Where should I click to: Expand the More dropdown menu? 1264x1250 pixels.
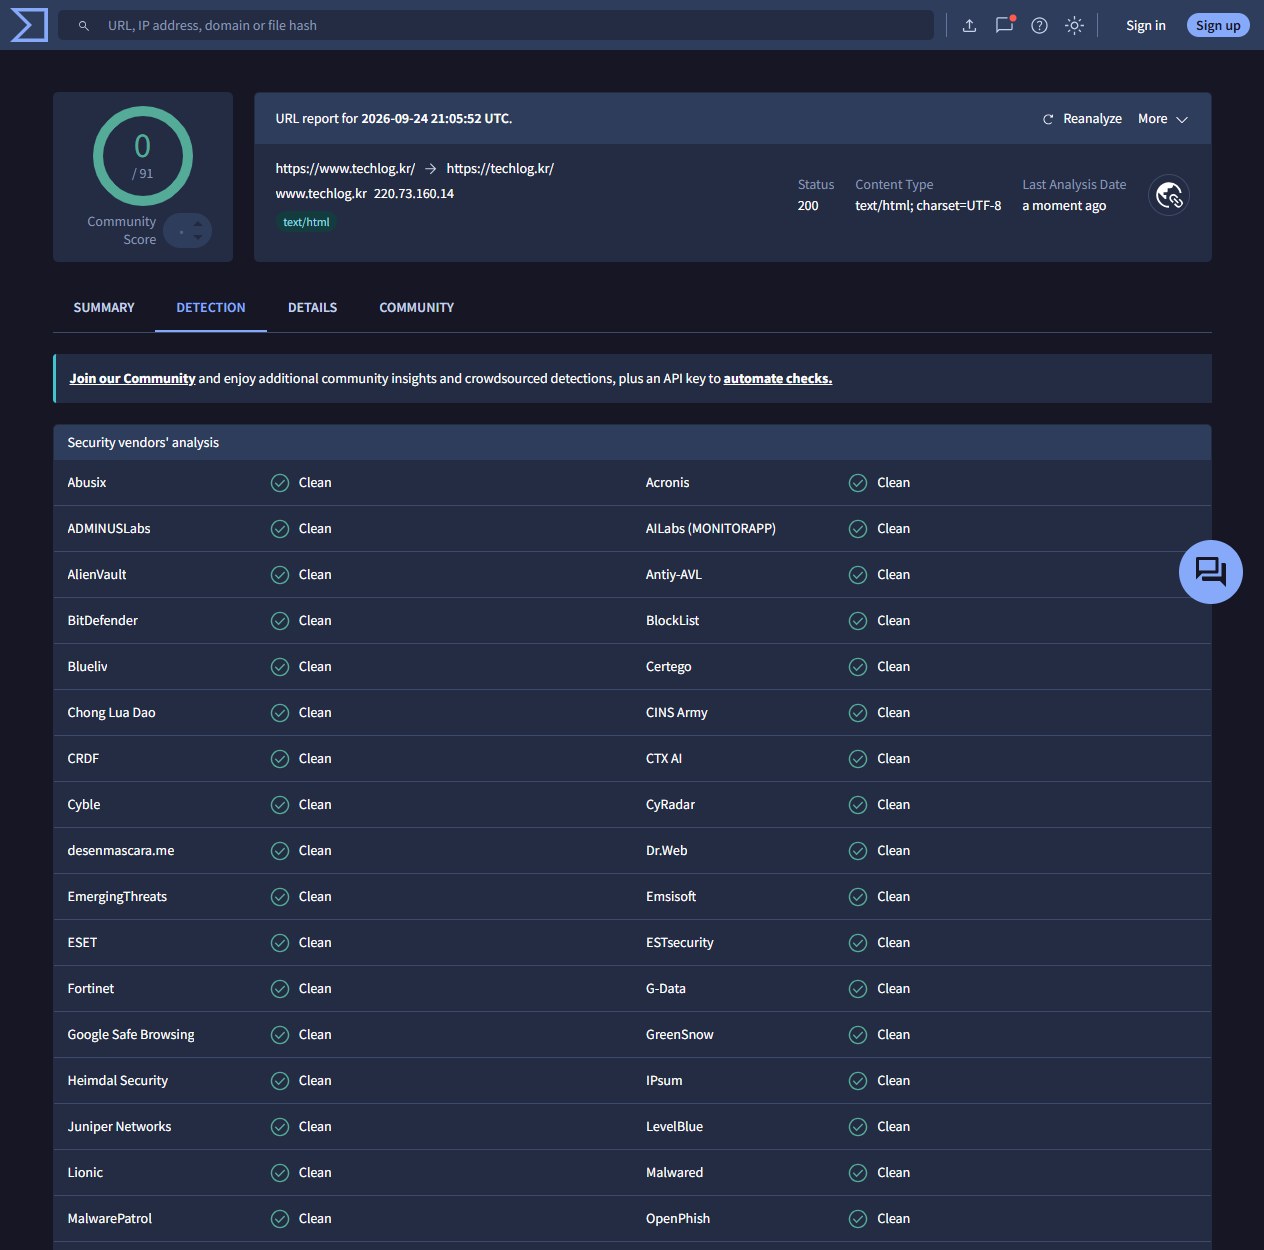pos(1163,119)
